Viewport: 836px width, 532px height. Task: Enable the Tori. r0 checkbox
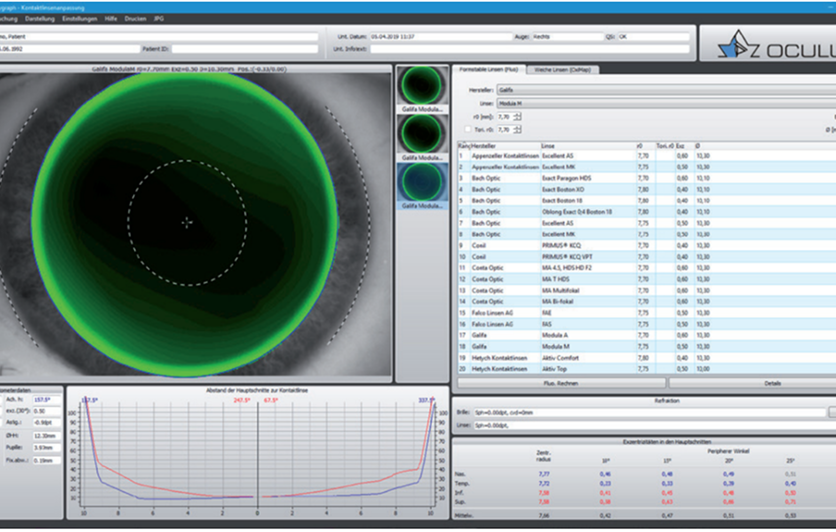tap(468, 130)
